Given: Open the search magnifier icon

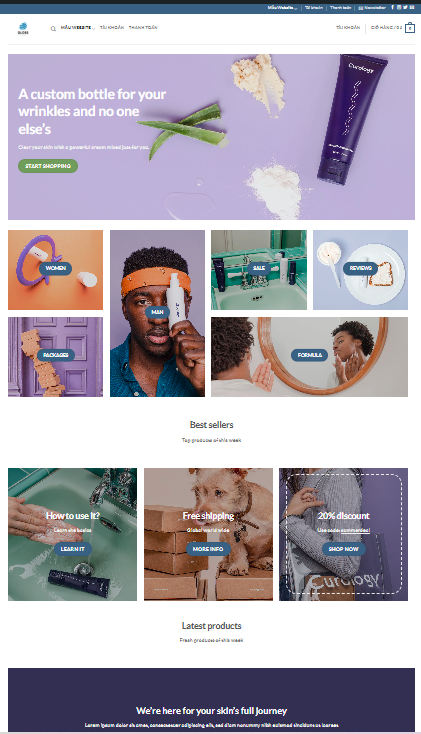Looking at the screenshot, I should point(53,29).
